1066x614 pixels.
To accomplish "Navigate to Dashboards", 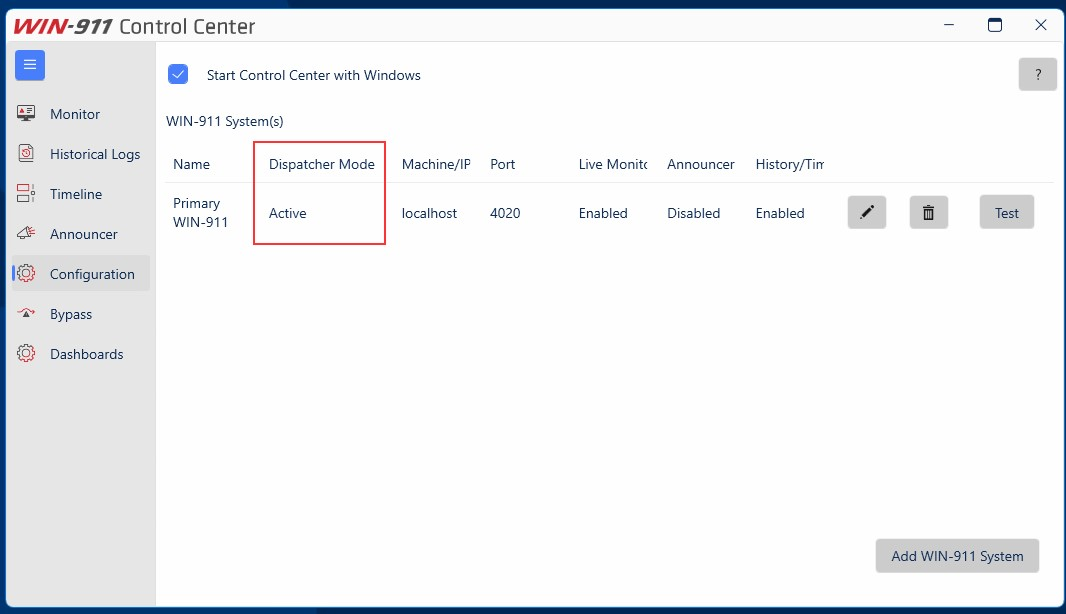I will point(81,354).
